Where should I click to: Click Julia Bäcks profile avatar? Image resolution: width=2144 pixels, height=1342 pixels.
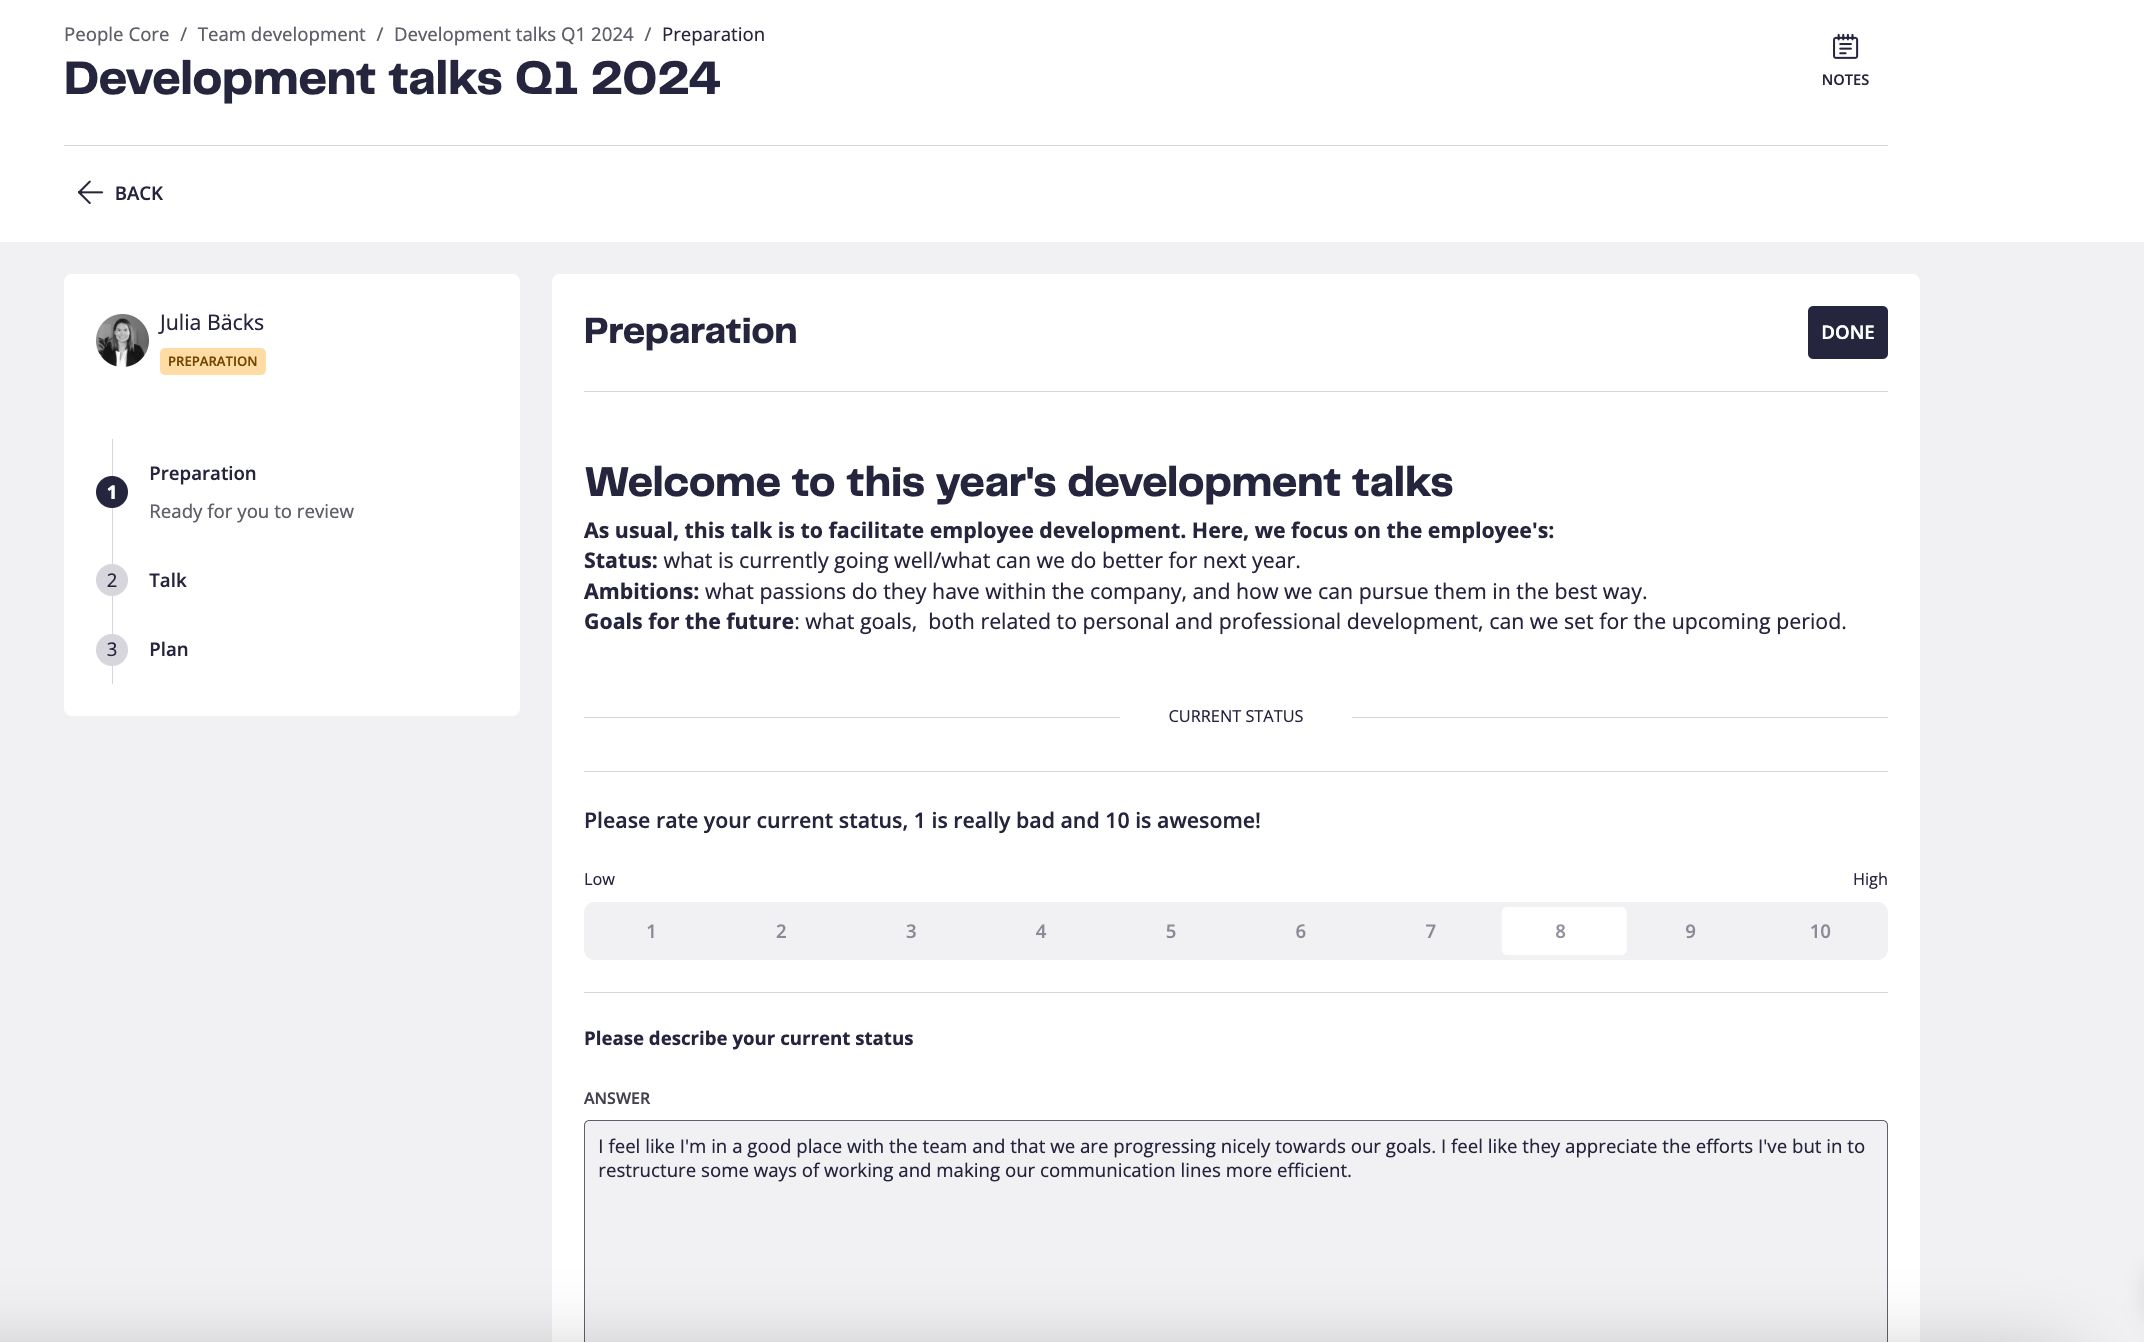pos(122,341)
